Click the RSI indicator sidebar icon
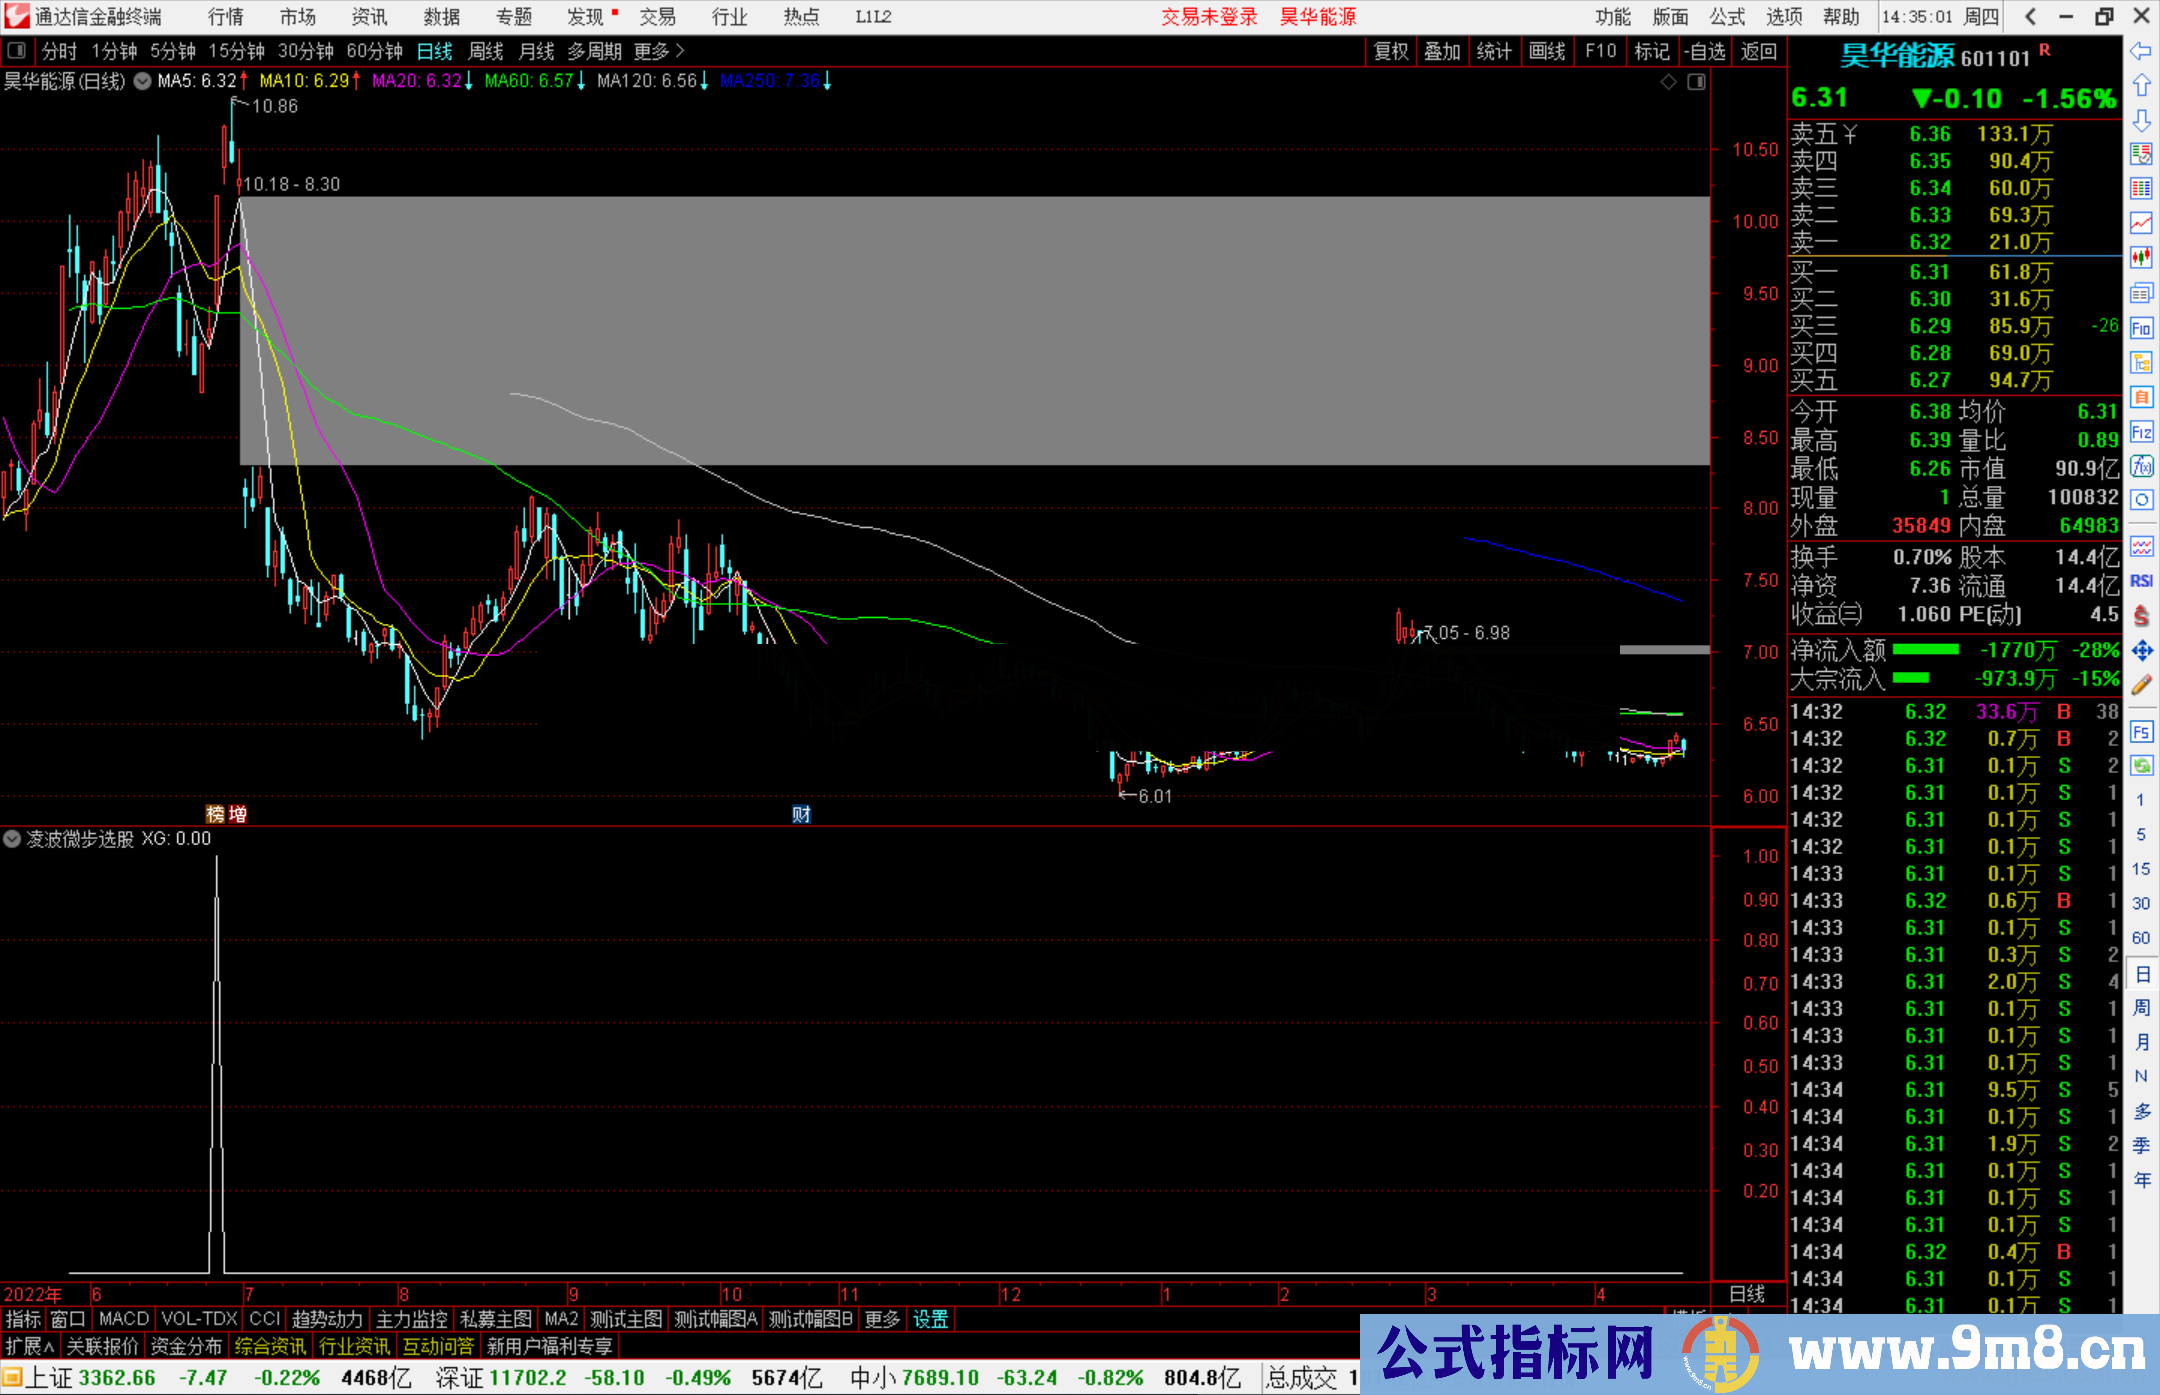This screenshot has width=2160, height=1395. [2141, 581]
